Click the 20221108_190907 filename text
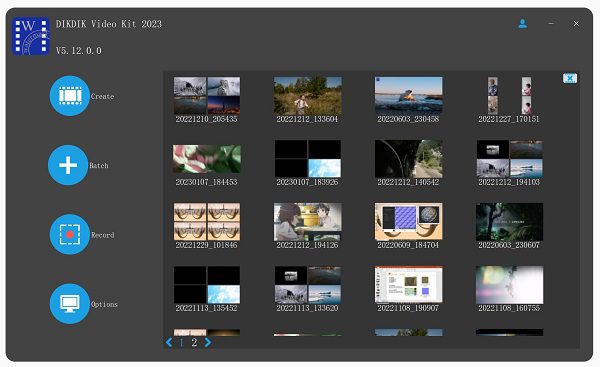 [x=408, y=308]
